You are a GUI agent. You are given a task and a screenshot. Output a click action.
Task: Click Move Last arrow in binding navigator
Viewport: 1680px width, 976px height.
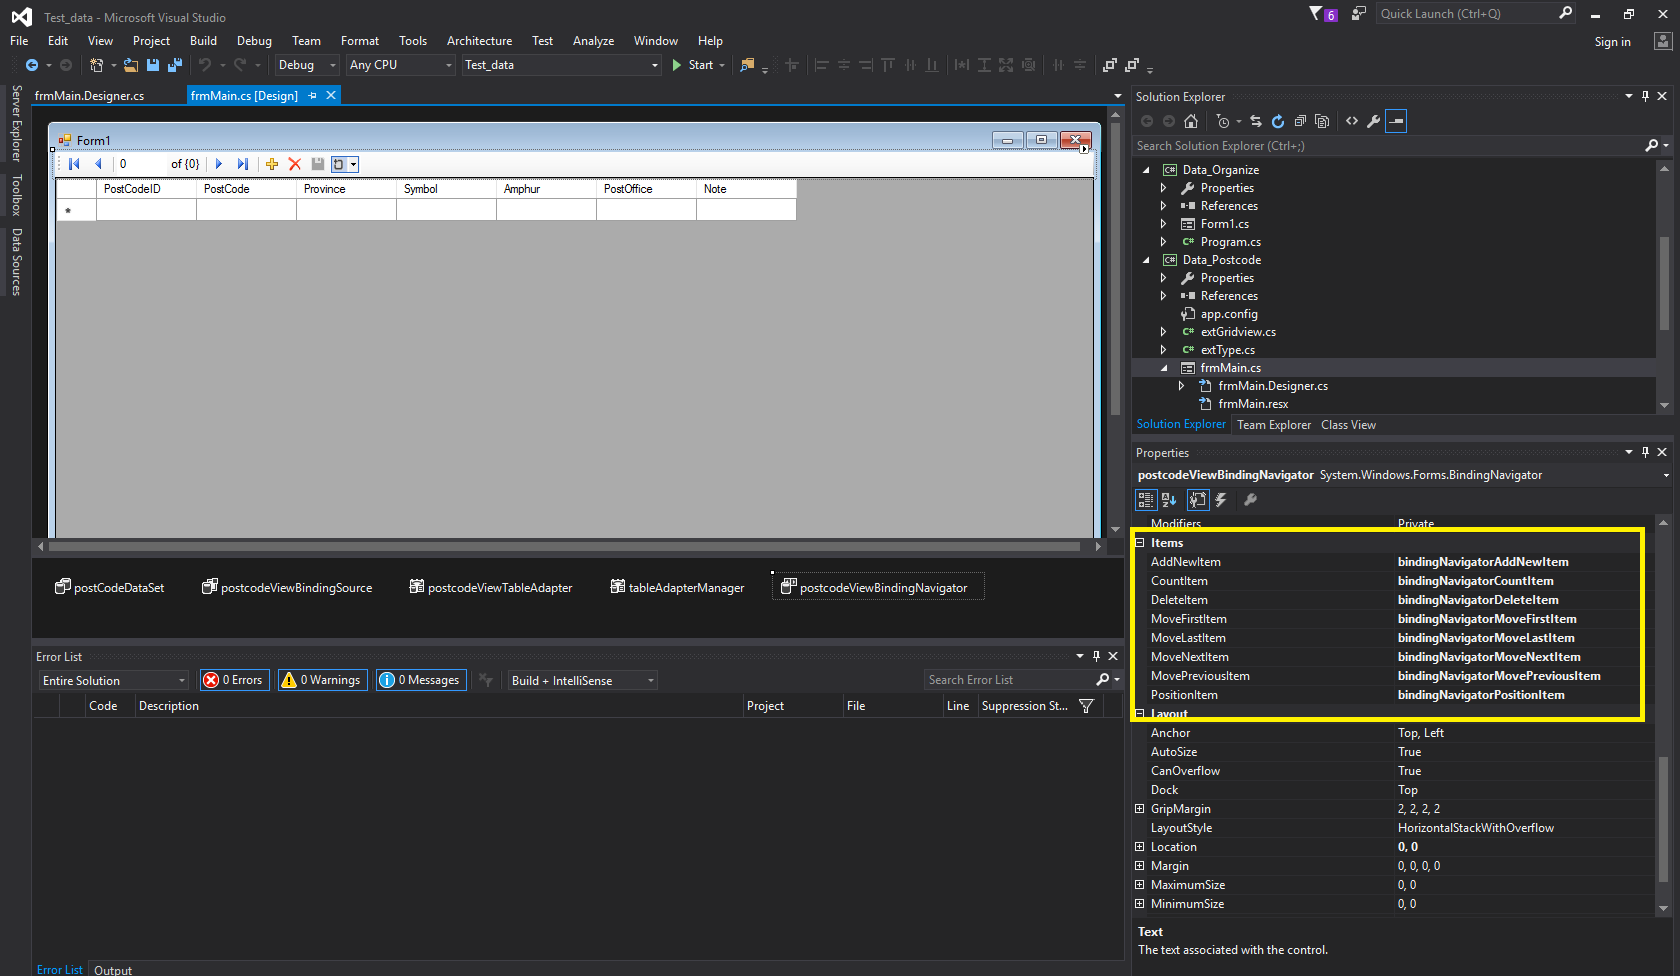(243, 164)
